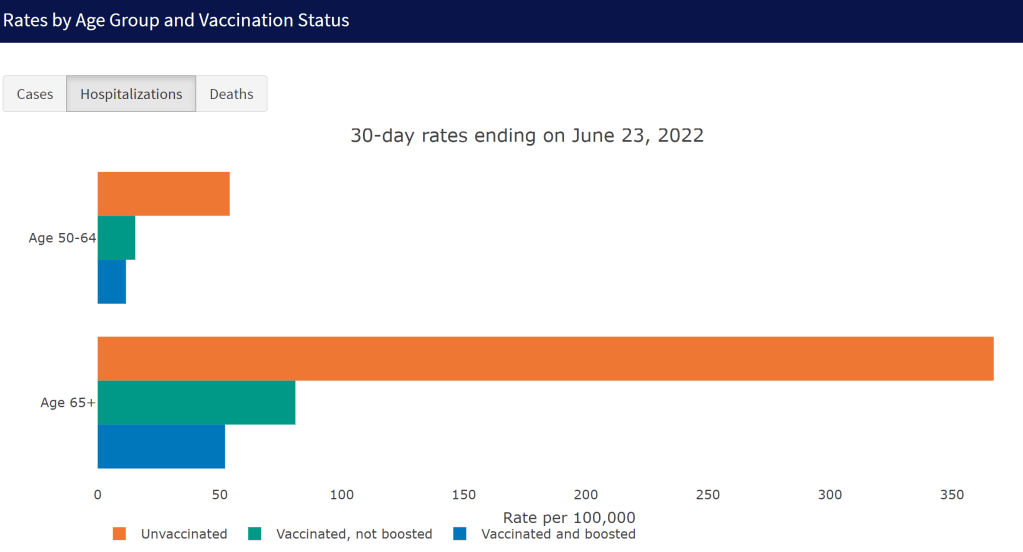Click the Age 65+ blue boosted bar
This screenshot has height=552, width=1023.
coord(161,446)
